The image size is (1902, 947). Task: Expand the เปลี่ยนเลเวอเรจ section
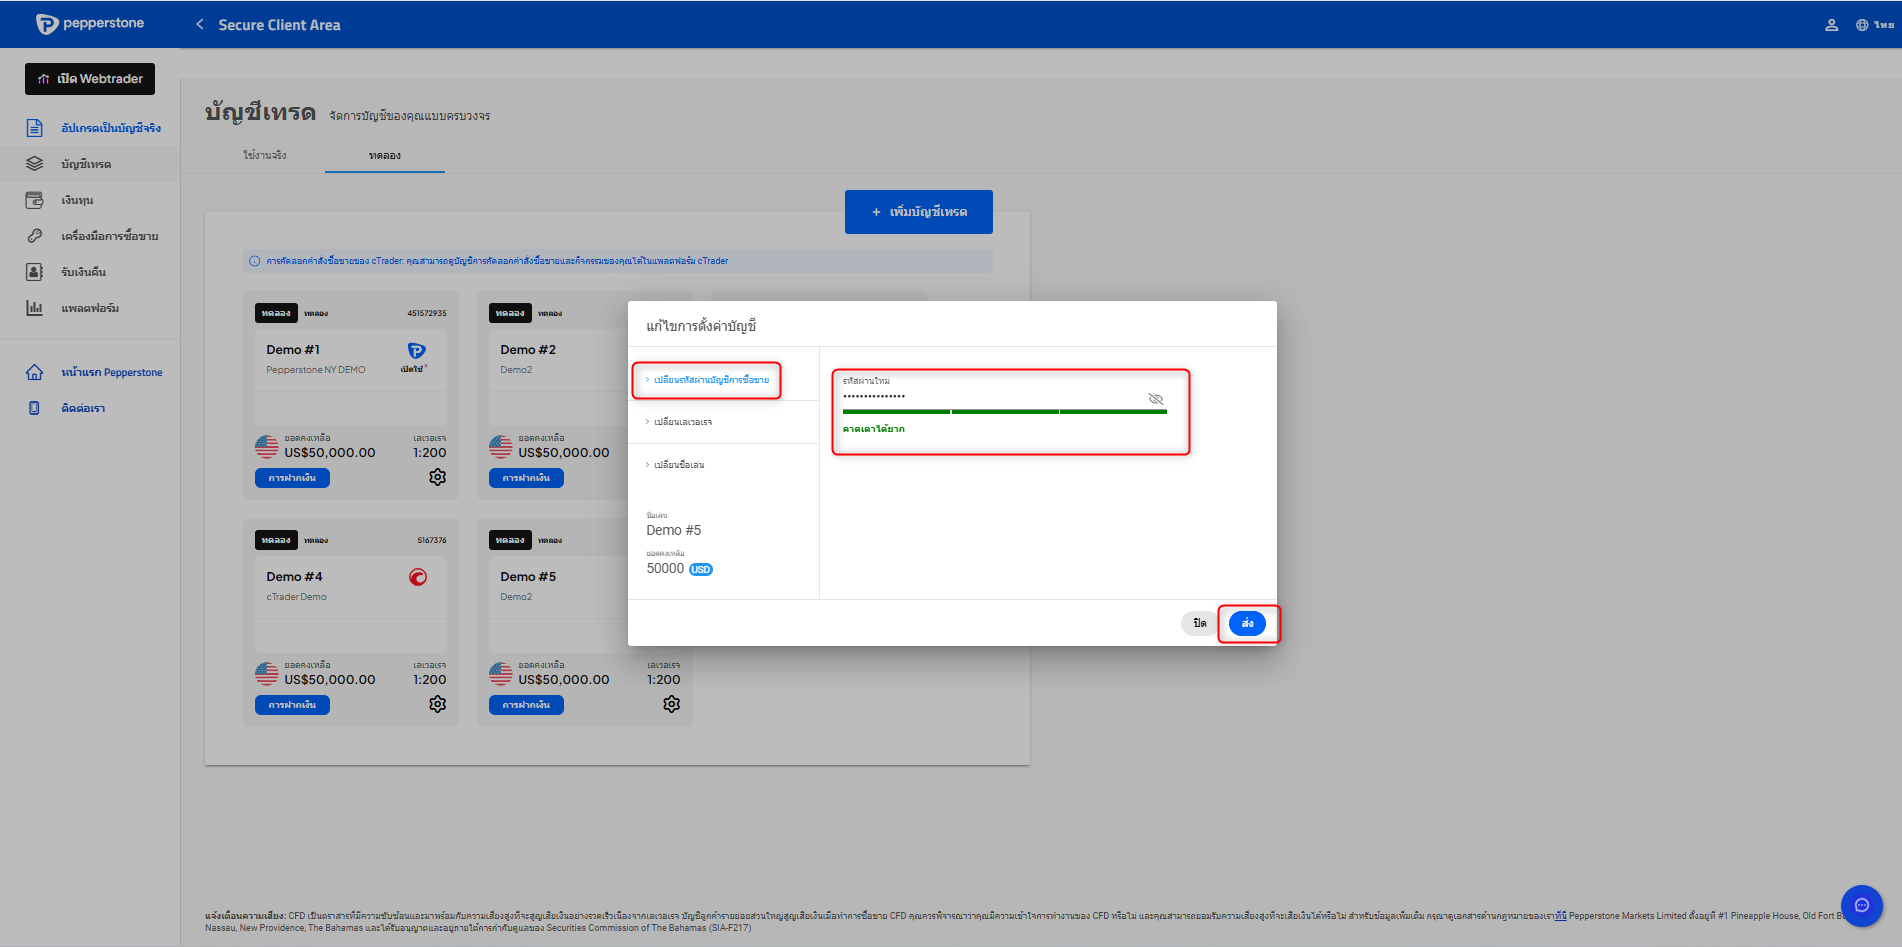pos(683,422)
